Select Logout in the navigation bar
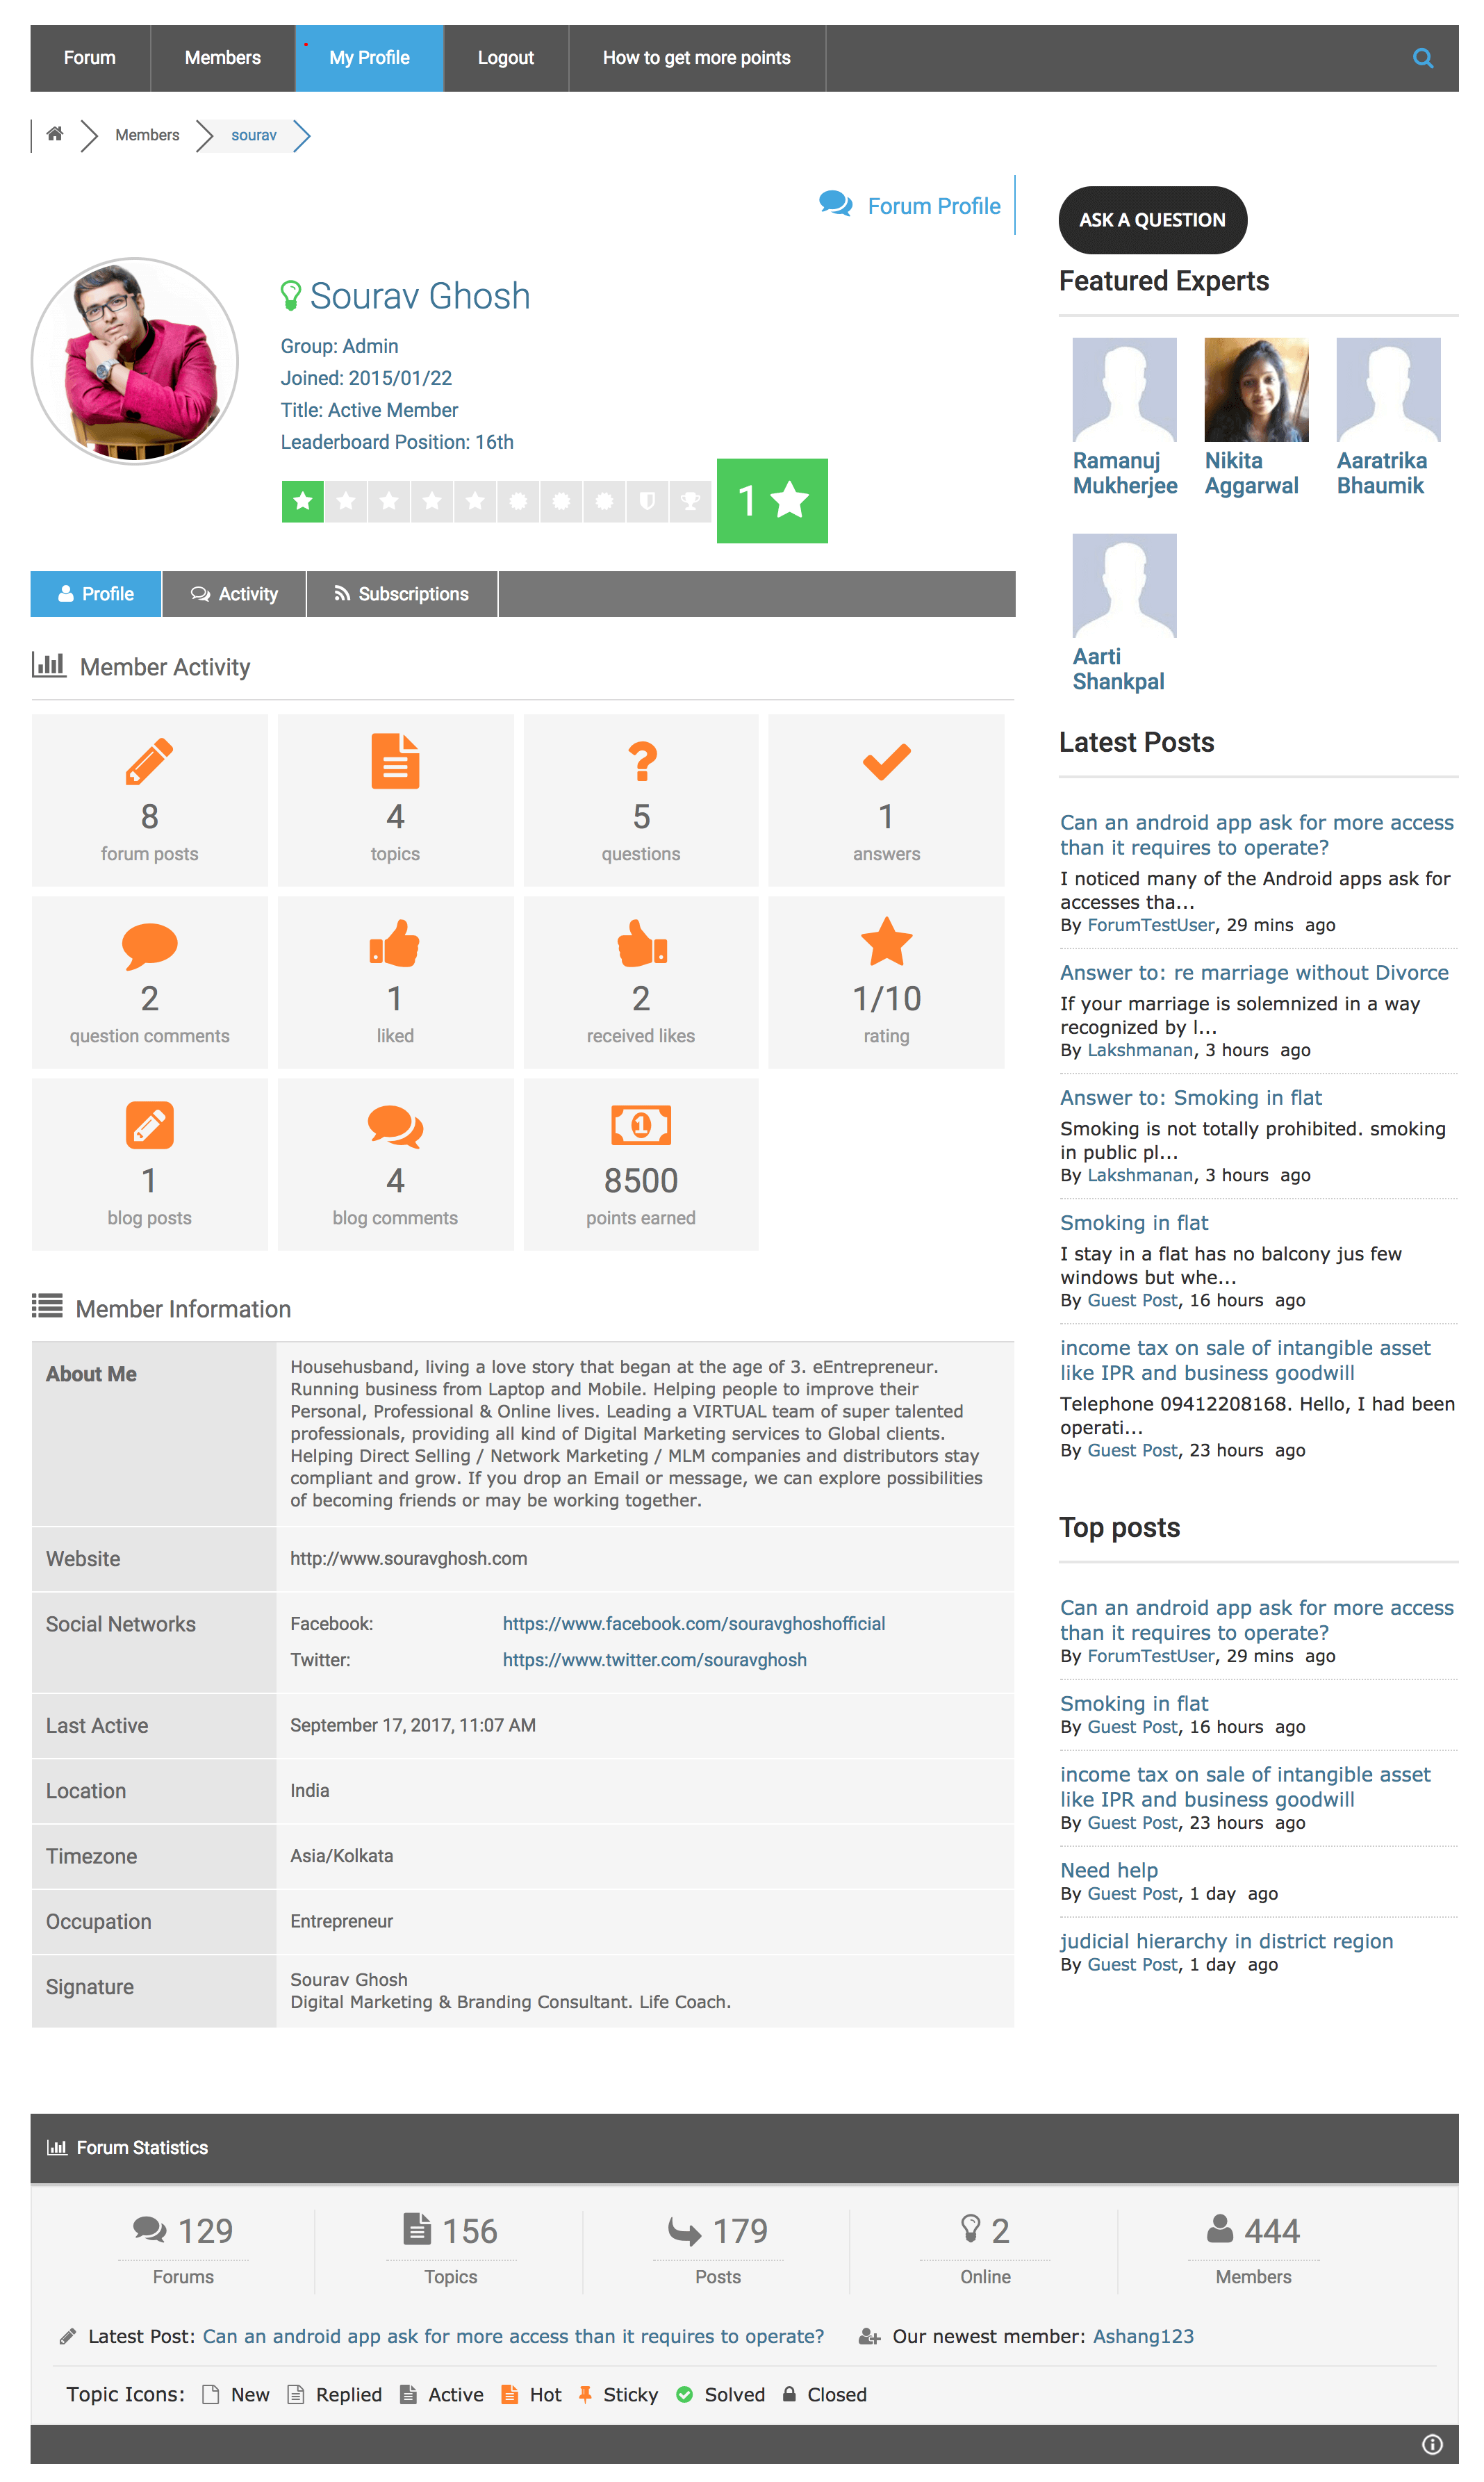Image resolution: width=1484 pixels, height=2482 pixels. [505, 58]
